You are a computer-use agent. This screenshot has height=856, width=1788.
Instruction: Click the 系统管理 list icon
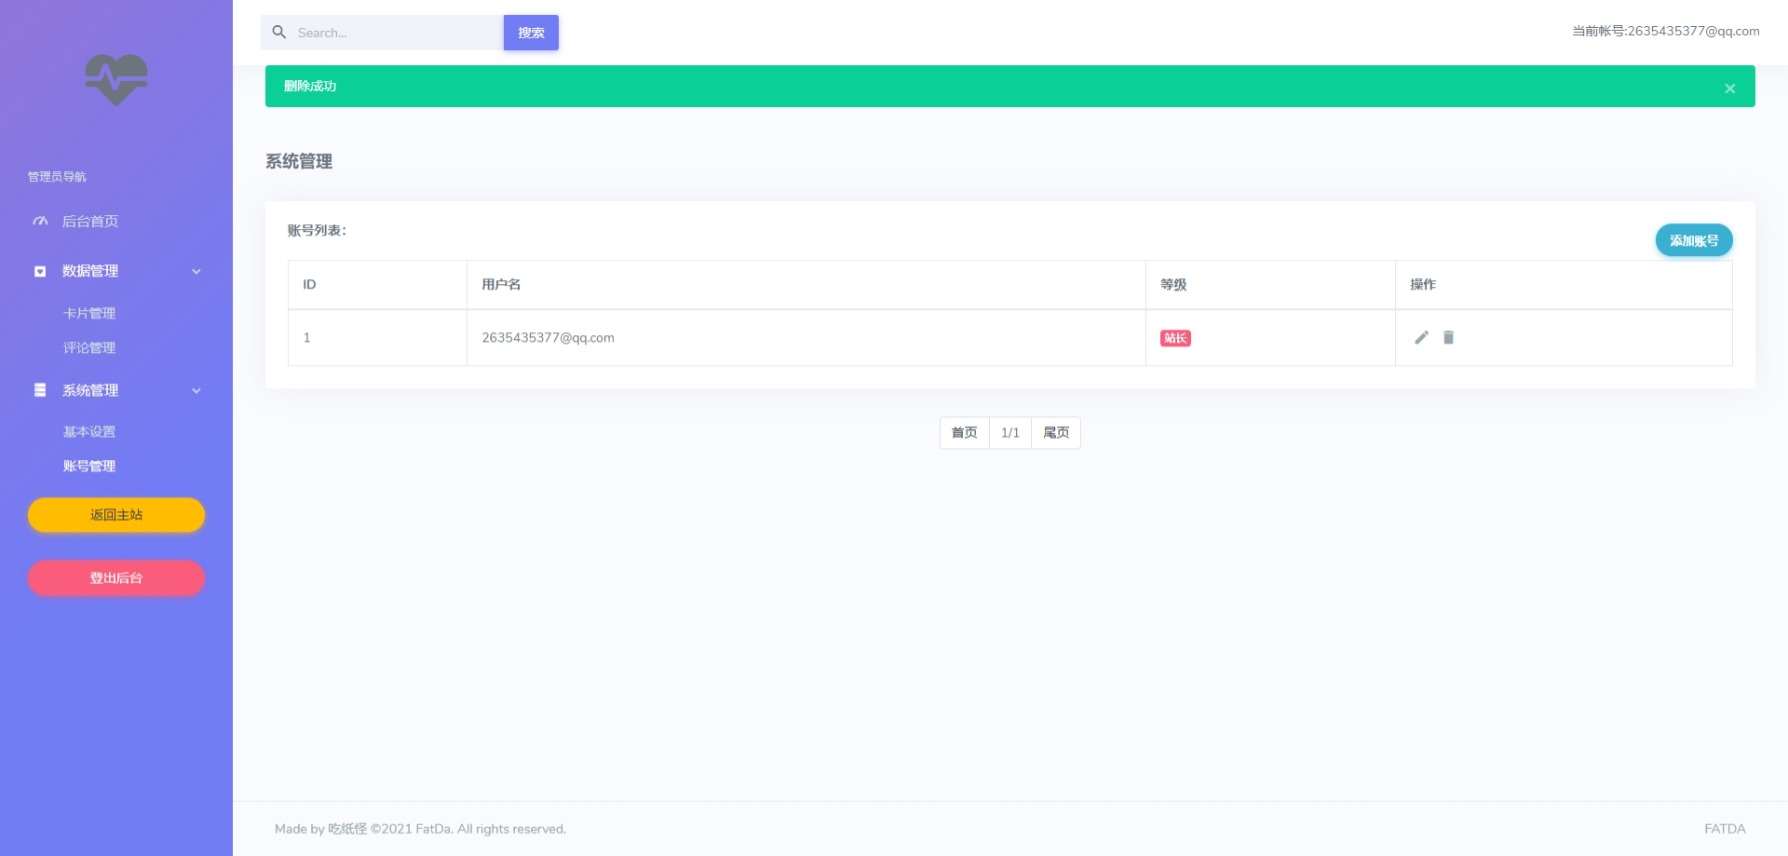pyautogui.click(x=40, y=390)
